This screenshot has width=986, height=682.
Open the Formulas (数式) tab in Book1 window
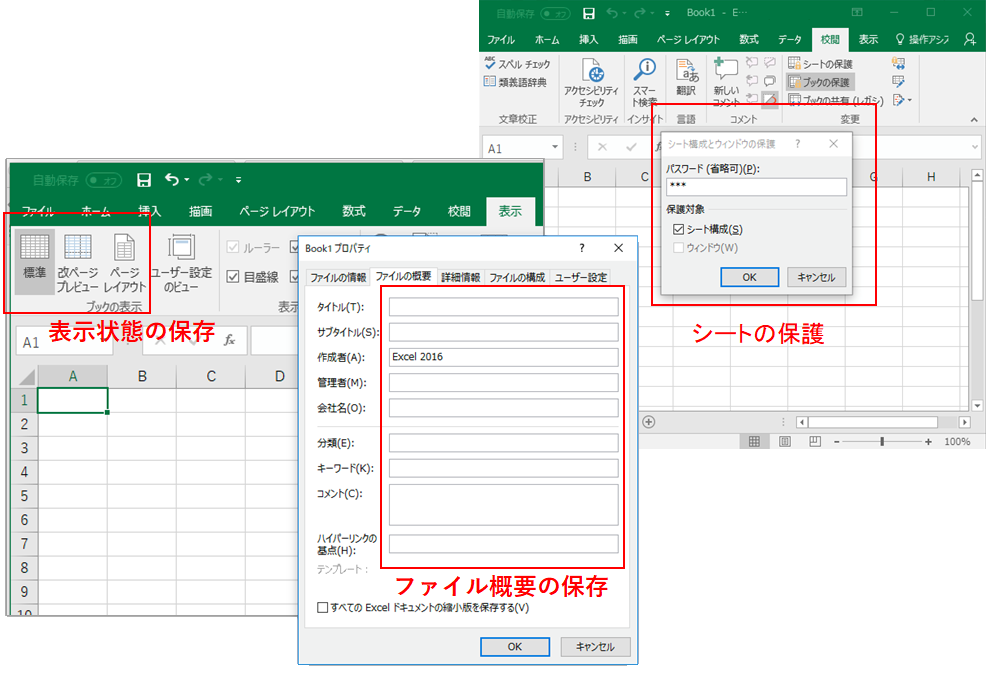point(748,39)
